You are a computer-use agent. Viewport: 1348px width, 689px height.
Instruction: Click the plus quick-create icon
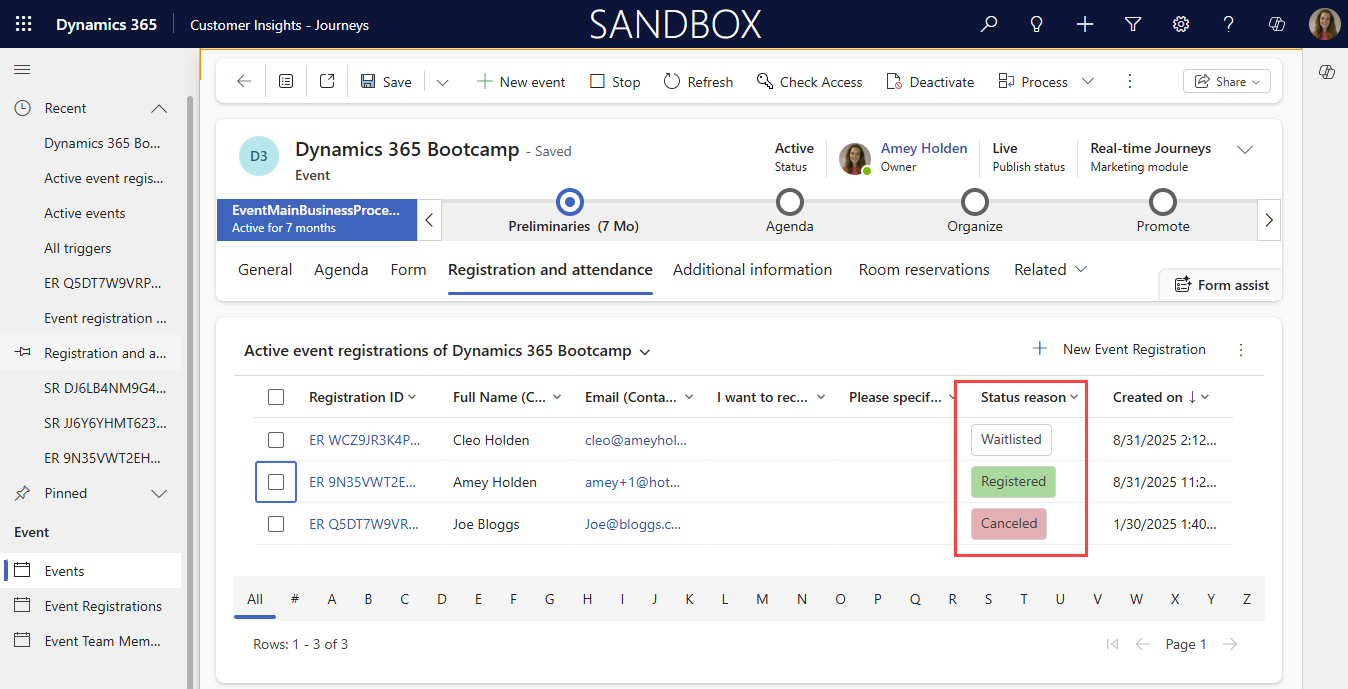tap(1085, 24)
